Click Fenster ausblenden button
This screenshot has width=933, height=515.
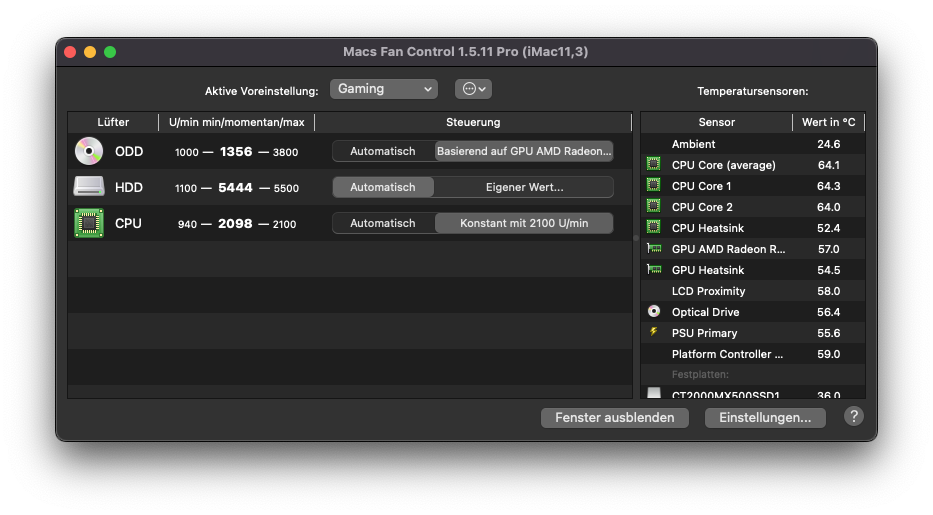click(615, 417)
